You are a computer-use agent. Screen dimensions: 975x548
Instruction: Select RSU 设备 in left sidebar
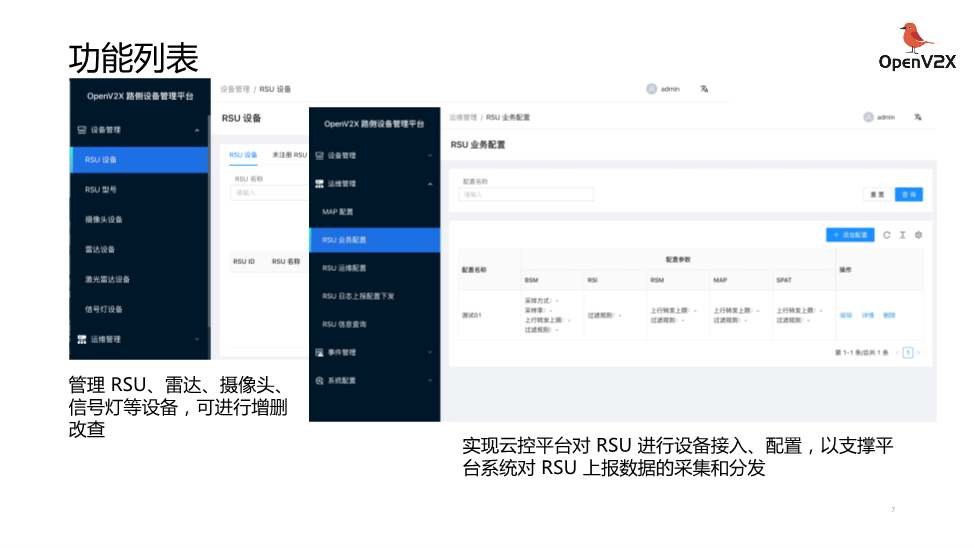(140, 160)
